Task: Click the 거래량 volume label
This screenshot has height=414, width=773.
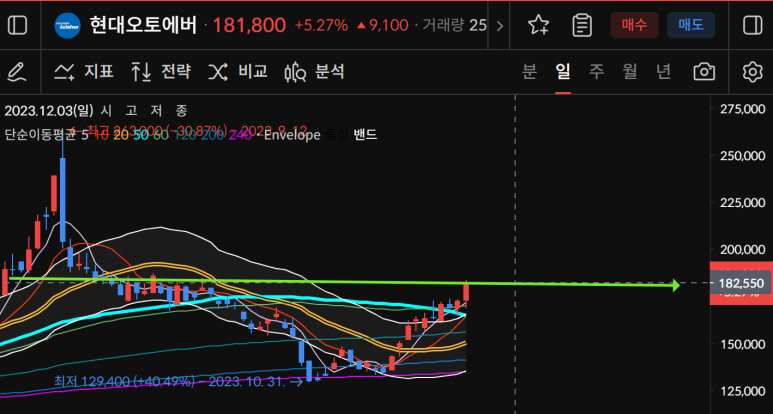Action: tap(443, 26)
